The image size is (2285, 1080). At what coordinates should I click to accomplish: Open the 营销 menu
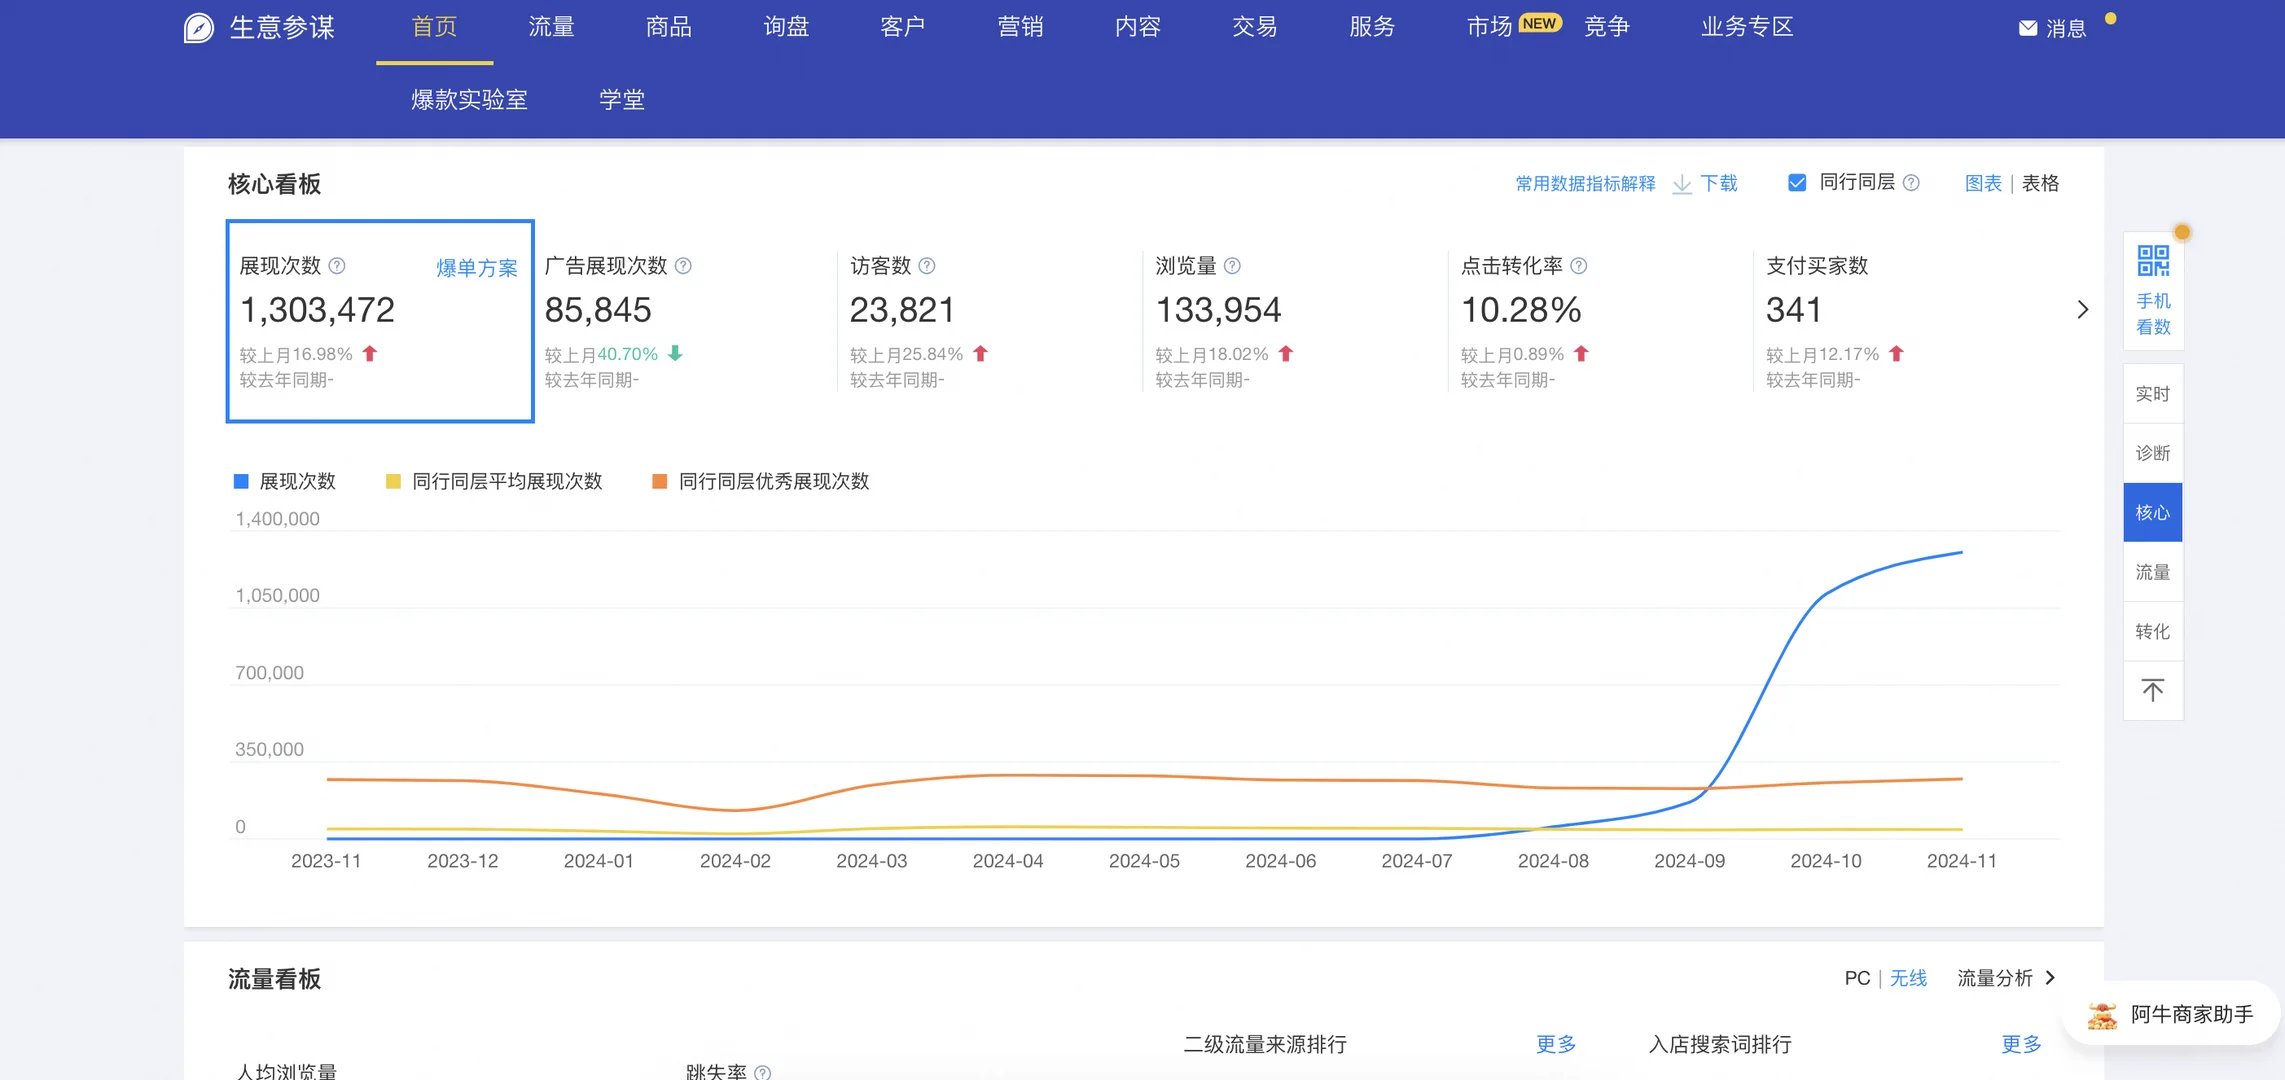tap(1021, 27)
